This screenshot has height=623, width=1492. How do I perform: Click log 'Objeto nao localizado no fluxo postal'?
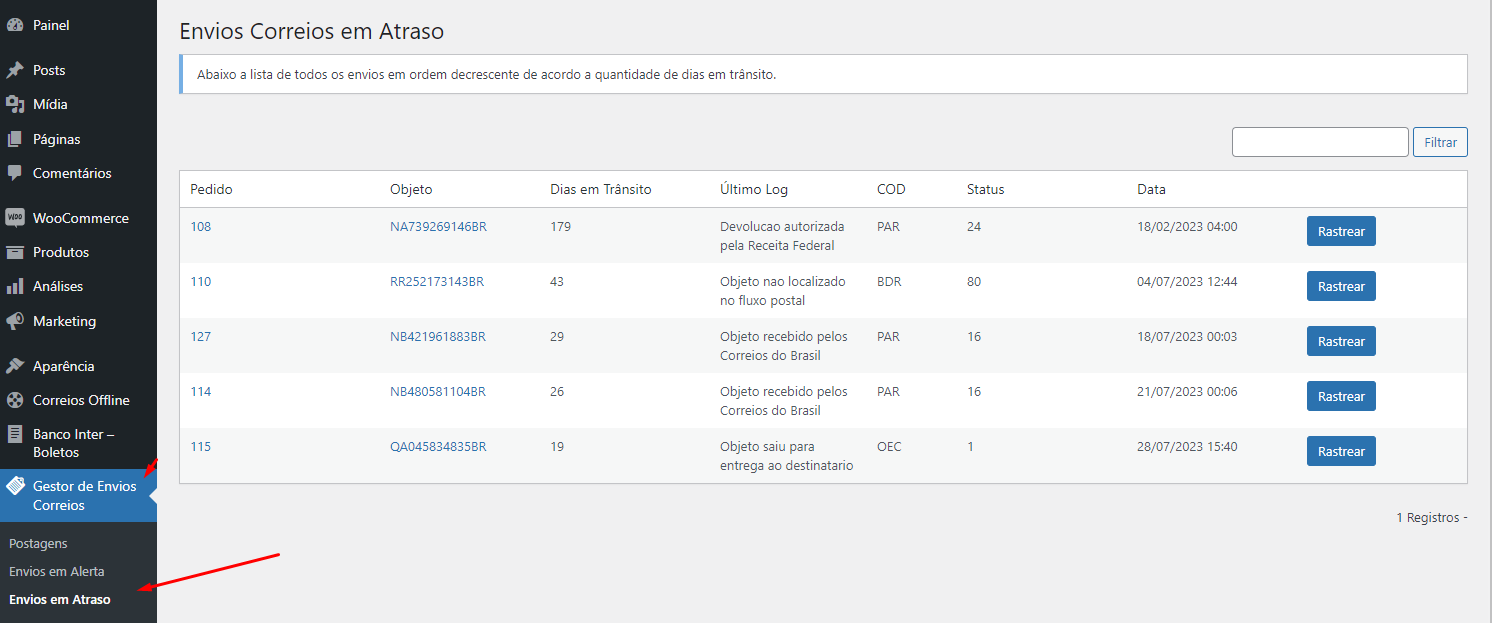[x=783, y=291]
